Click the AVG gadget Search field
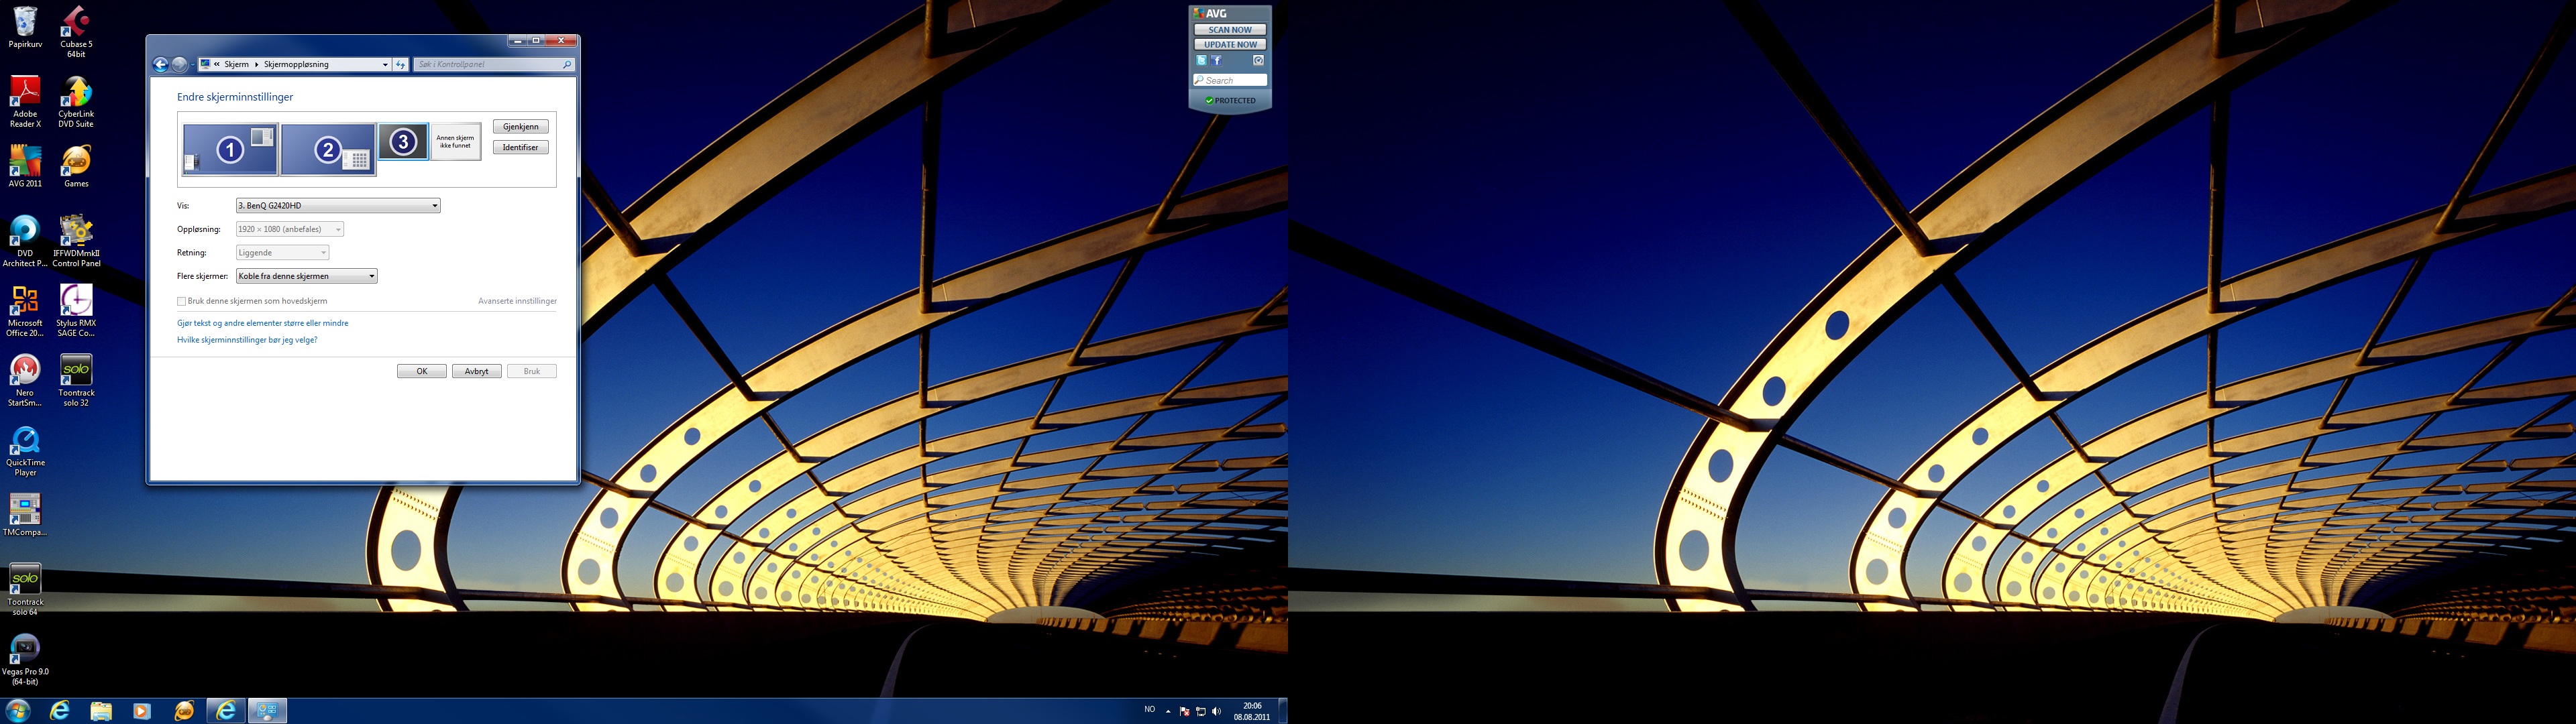 point(1230,80)
